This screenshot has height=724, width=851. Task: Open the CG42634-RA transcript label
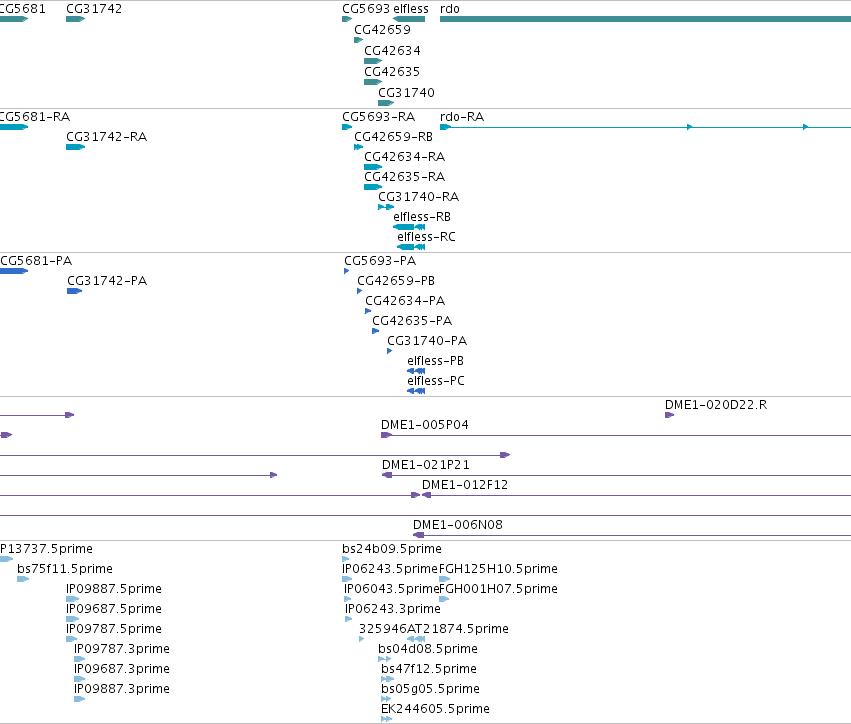[x=404, y=157]
